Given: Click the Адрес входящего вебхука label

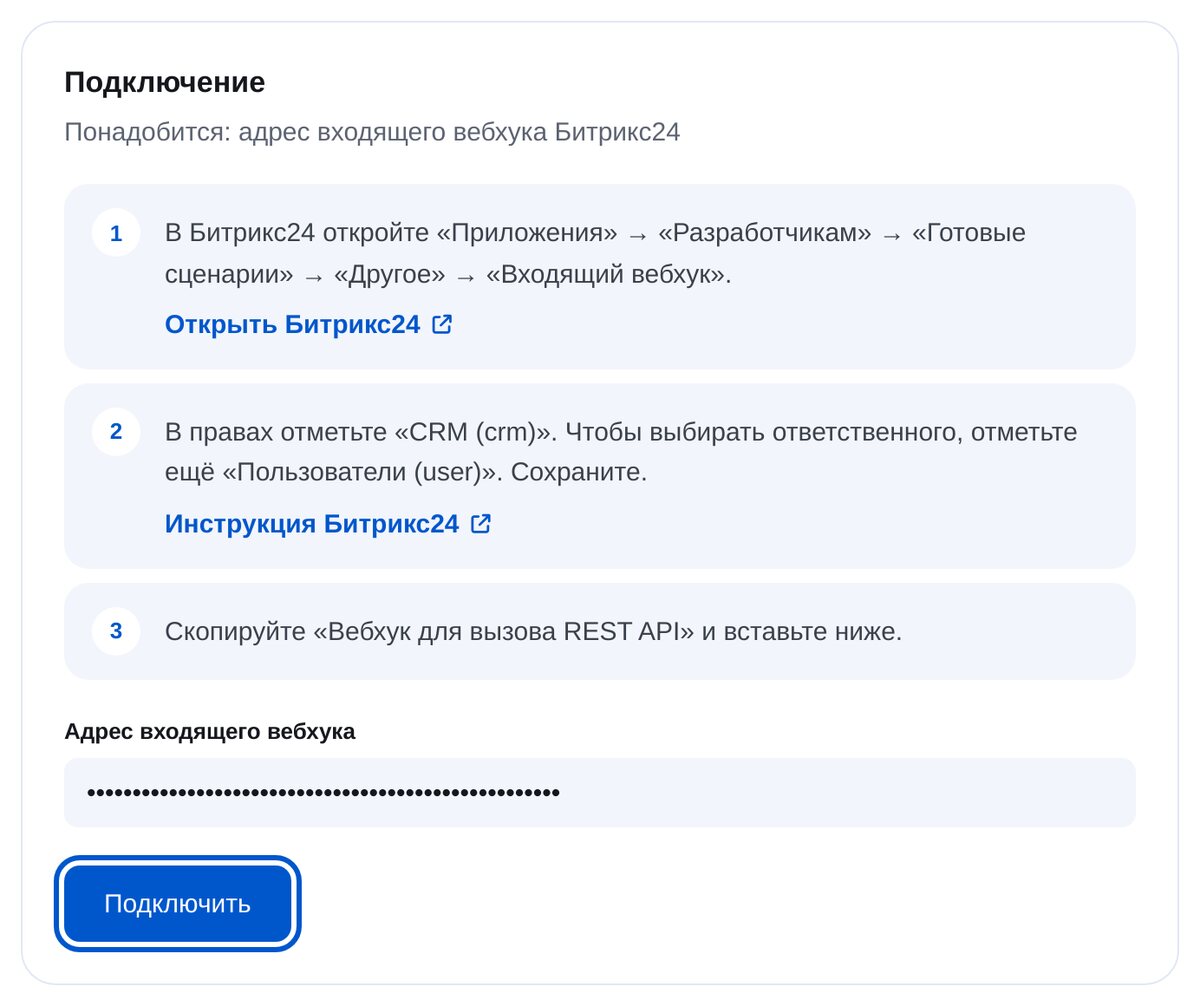Looking at the screenshot, I should (210, 731).
